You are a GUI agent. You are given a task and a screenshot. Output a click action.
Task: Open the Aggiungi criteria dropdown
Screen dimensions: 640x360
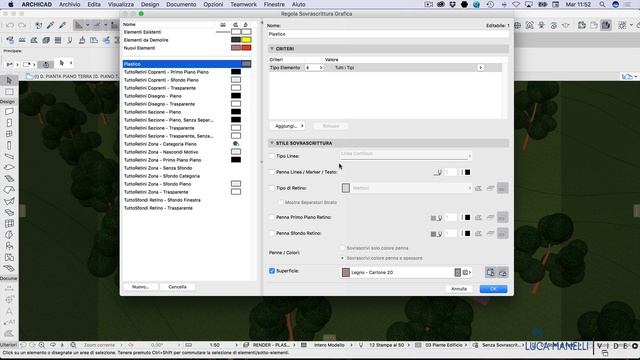click(x=287, y=126)
